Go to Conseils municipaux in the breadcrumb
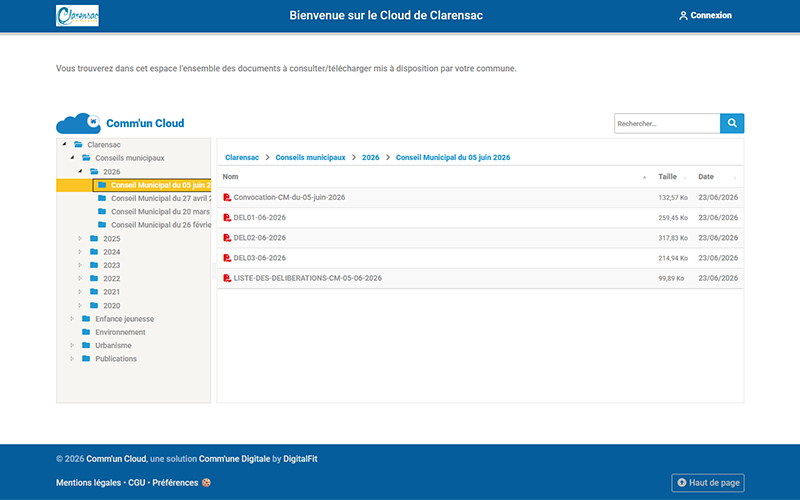Screen dimensions: 800x500 click(310, 157)
